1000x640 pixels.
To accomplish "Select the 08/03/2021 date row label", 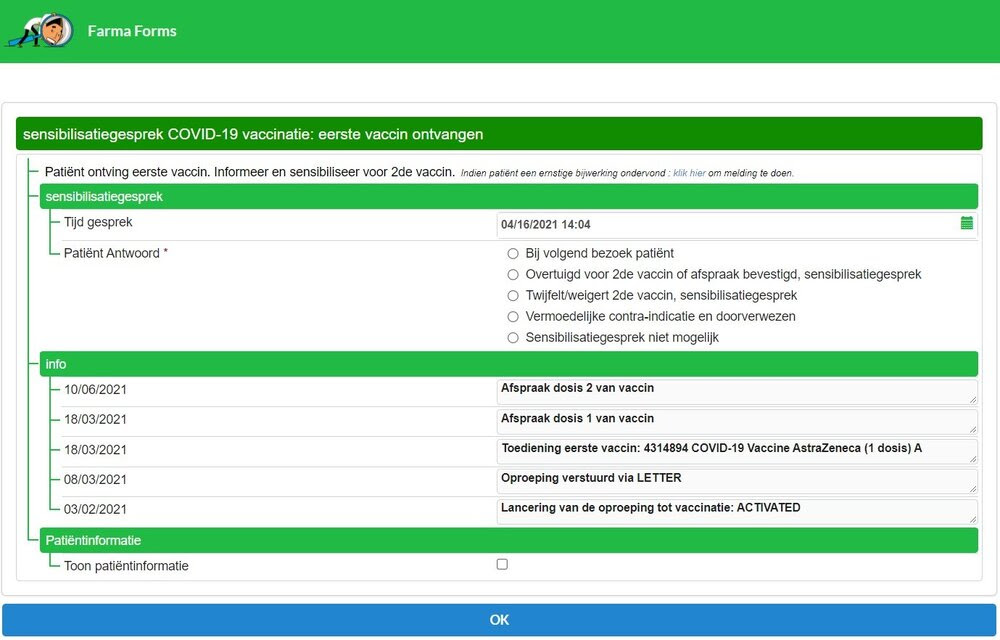I will [95, 479].
